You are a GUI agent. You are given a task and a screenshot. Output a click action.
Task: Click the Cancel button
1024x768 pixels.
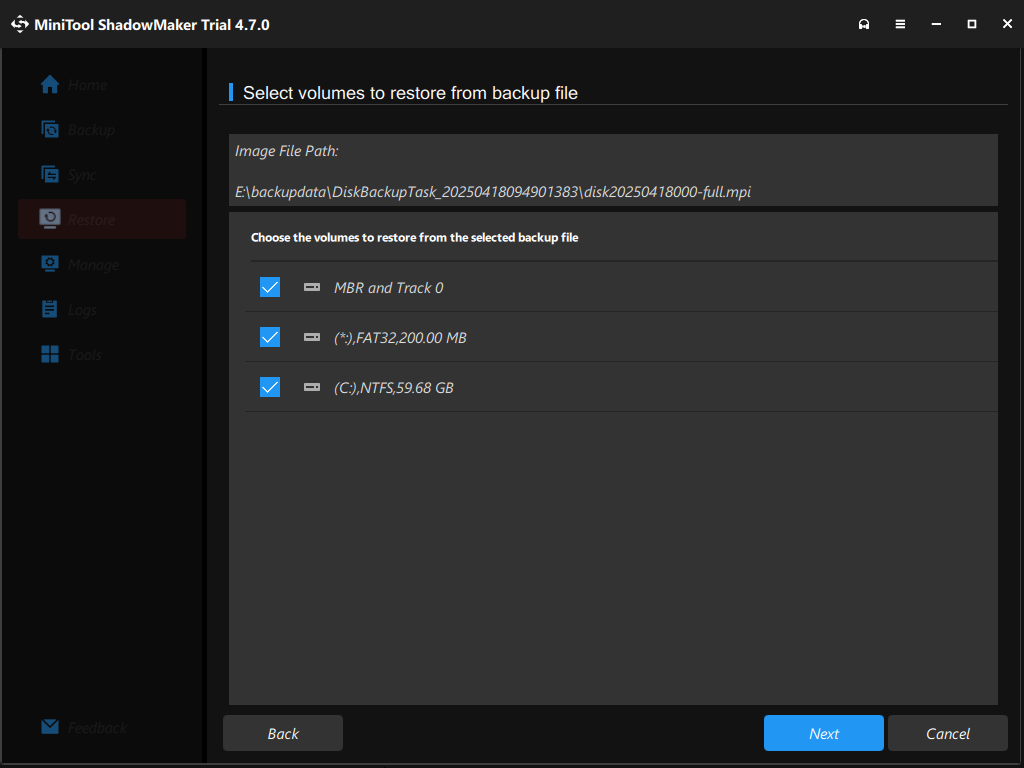947,733
